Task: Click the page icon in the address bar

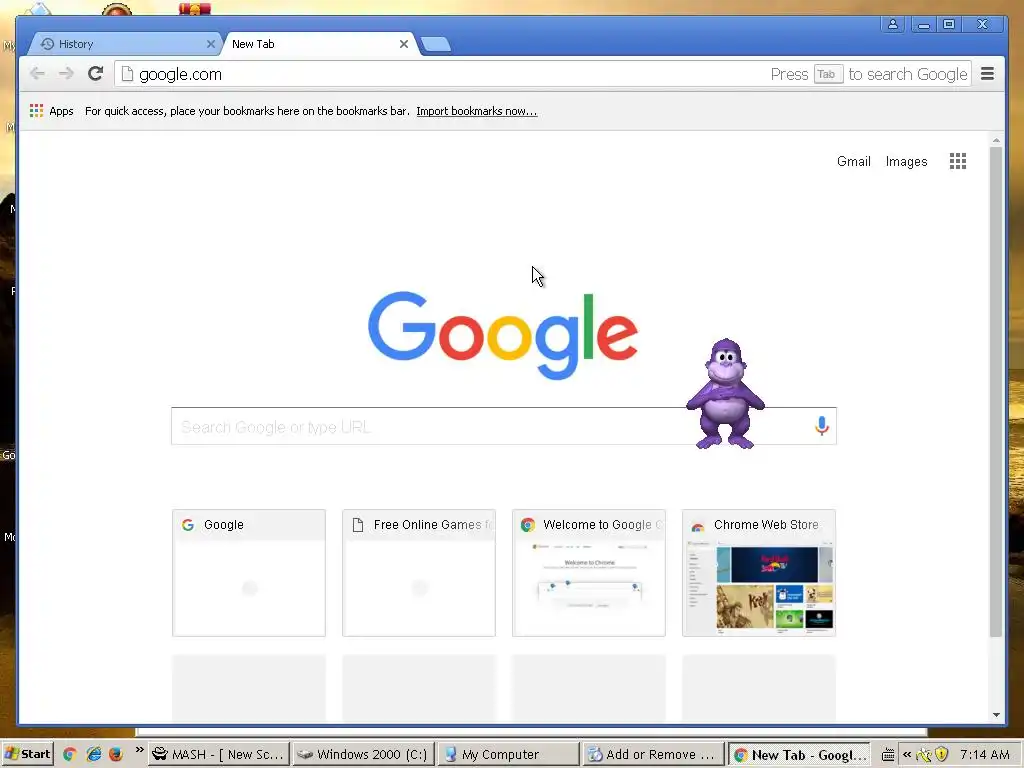Action: point(127,74)
